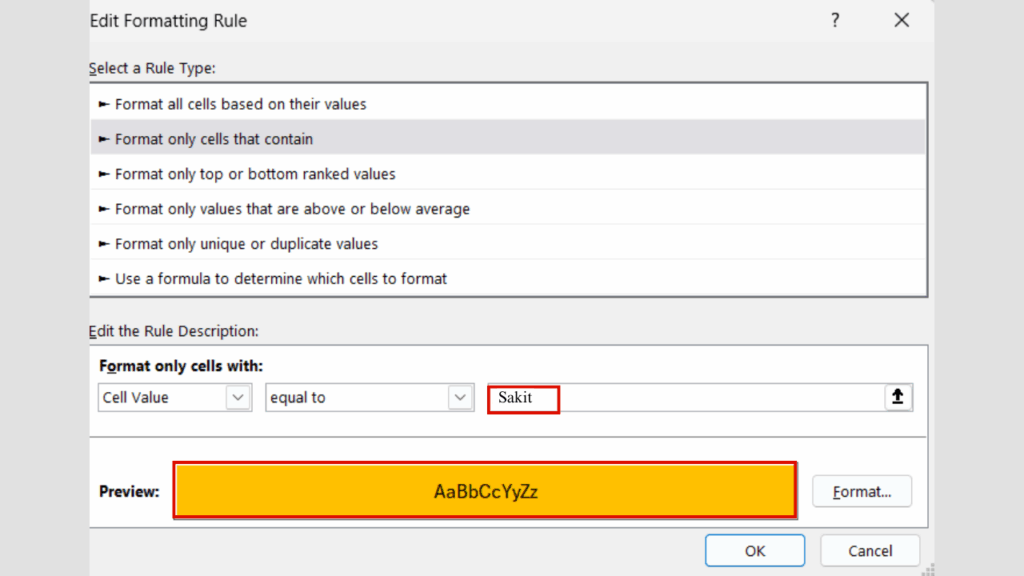Image resolution: width=1024 pixels, height=576 pixels.
Task: Open the 'equal to' operator dropdown
Action: tap(460, 397)
